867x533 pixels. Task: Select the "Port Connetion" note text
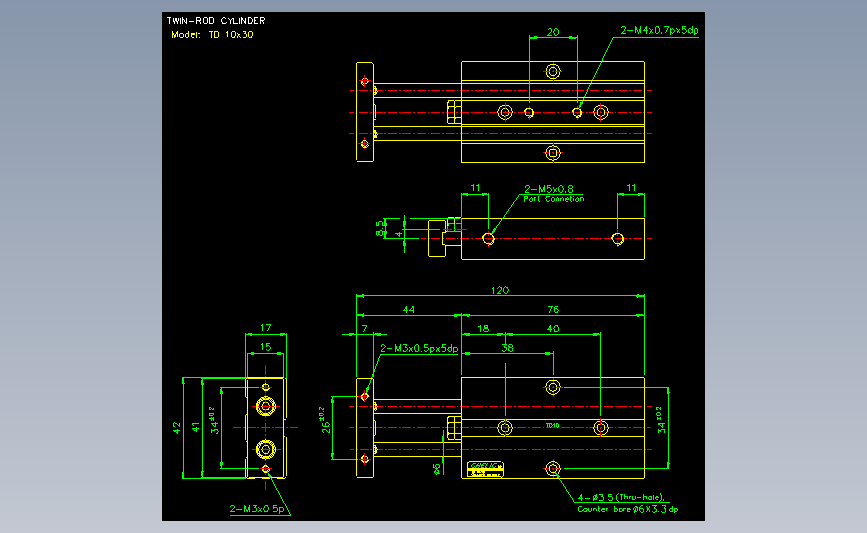(553, 199)
